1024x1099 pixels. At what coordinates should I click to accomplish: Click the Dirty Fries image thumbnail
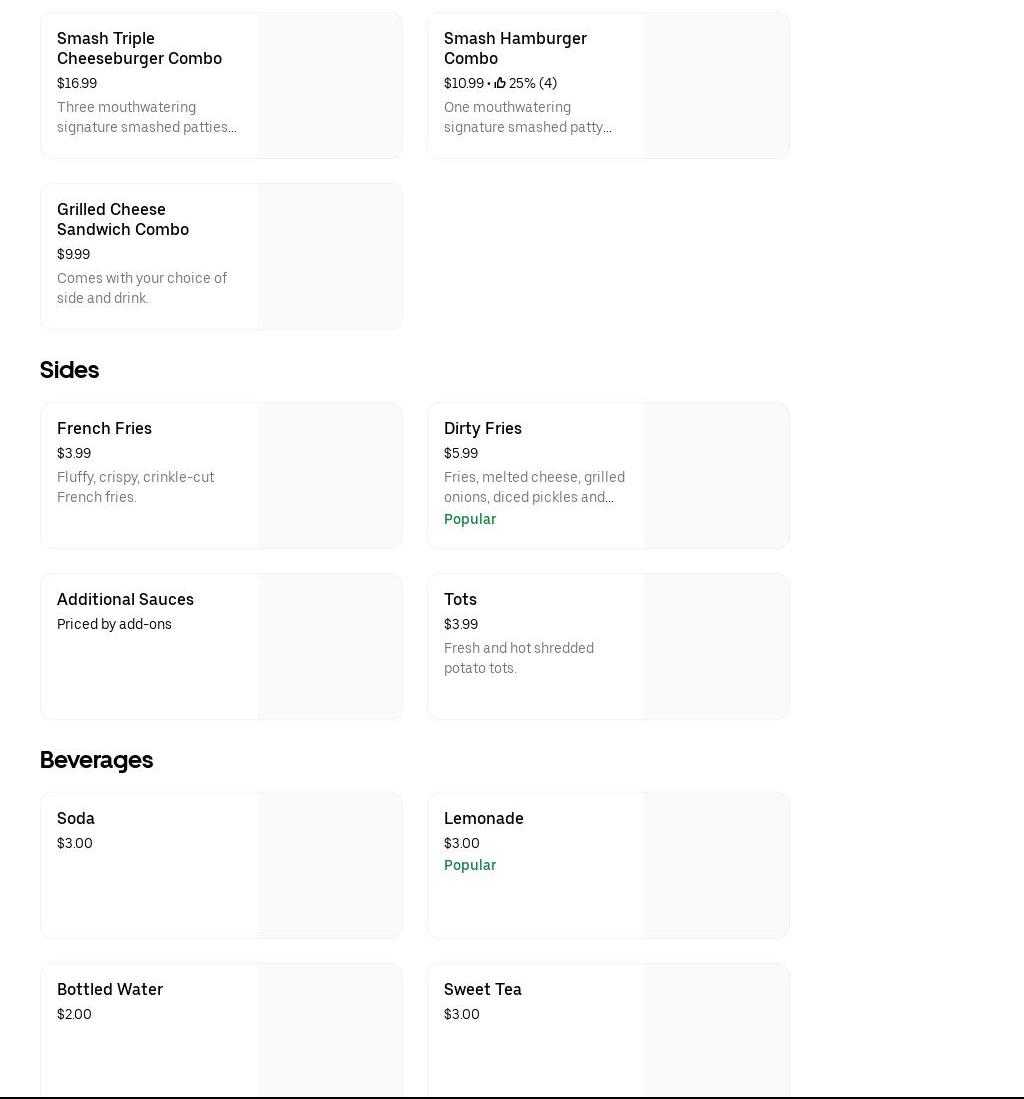[716, 476]
